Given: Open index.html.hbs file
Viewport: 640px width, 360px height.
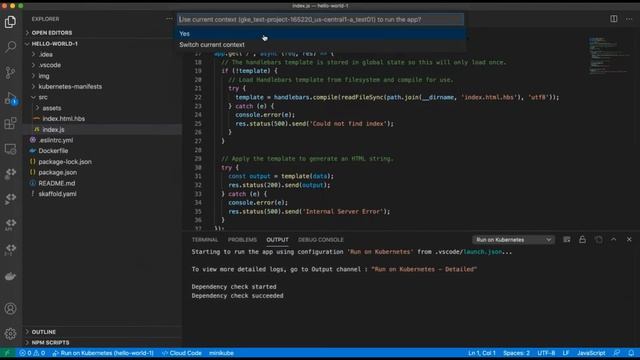Looking at the screenshot, I should [102, 119].
